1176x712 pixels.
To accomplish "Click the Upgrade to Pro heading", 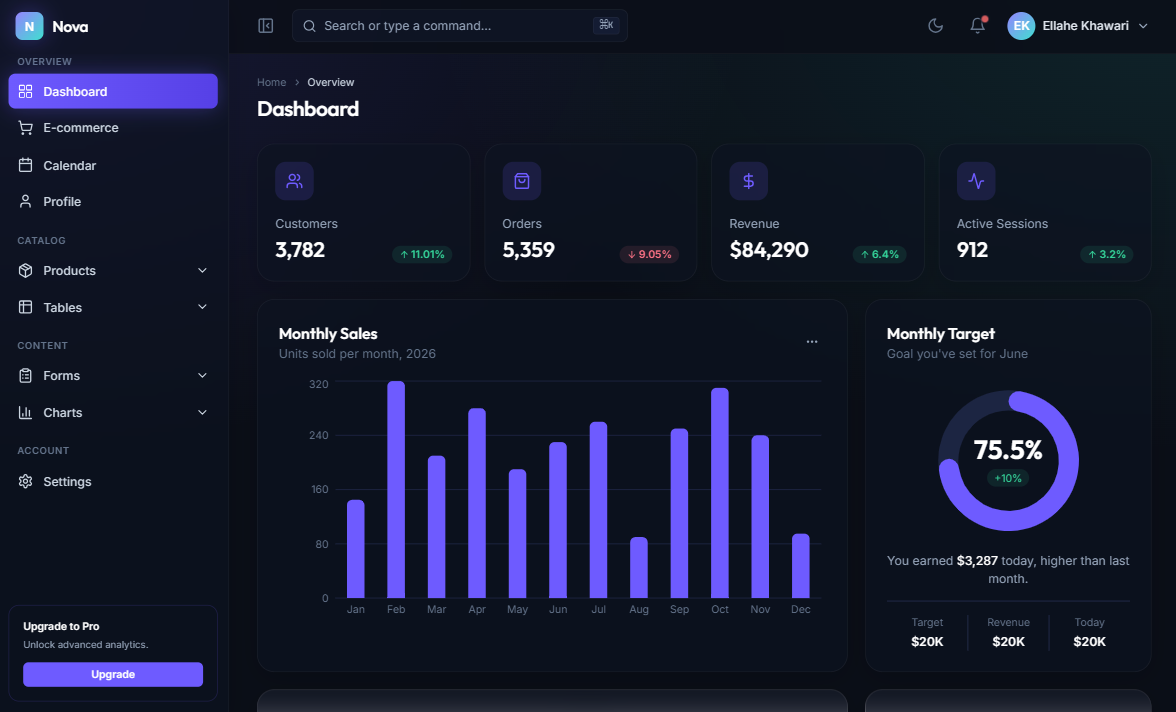I will coord(62,626).
